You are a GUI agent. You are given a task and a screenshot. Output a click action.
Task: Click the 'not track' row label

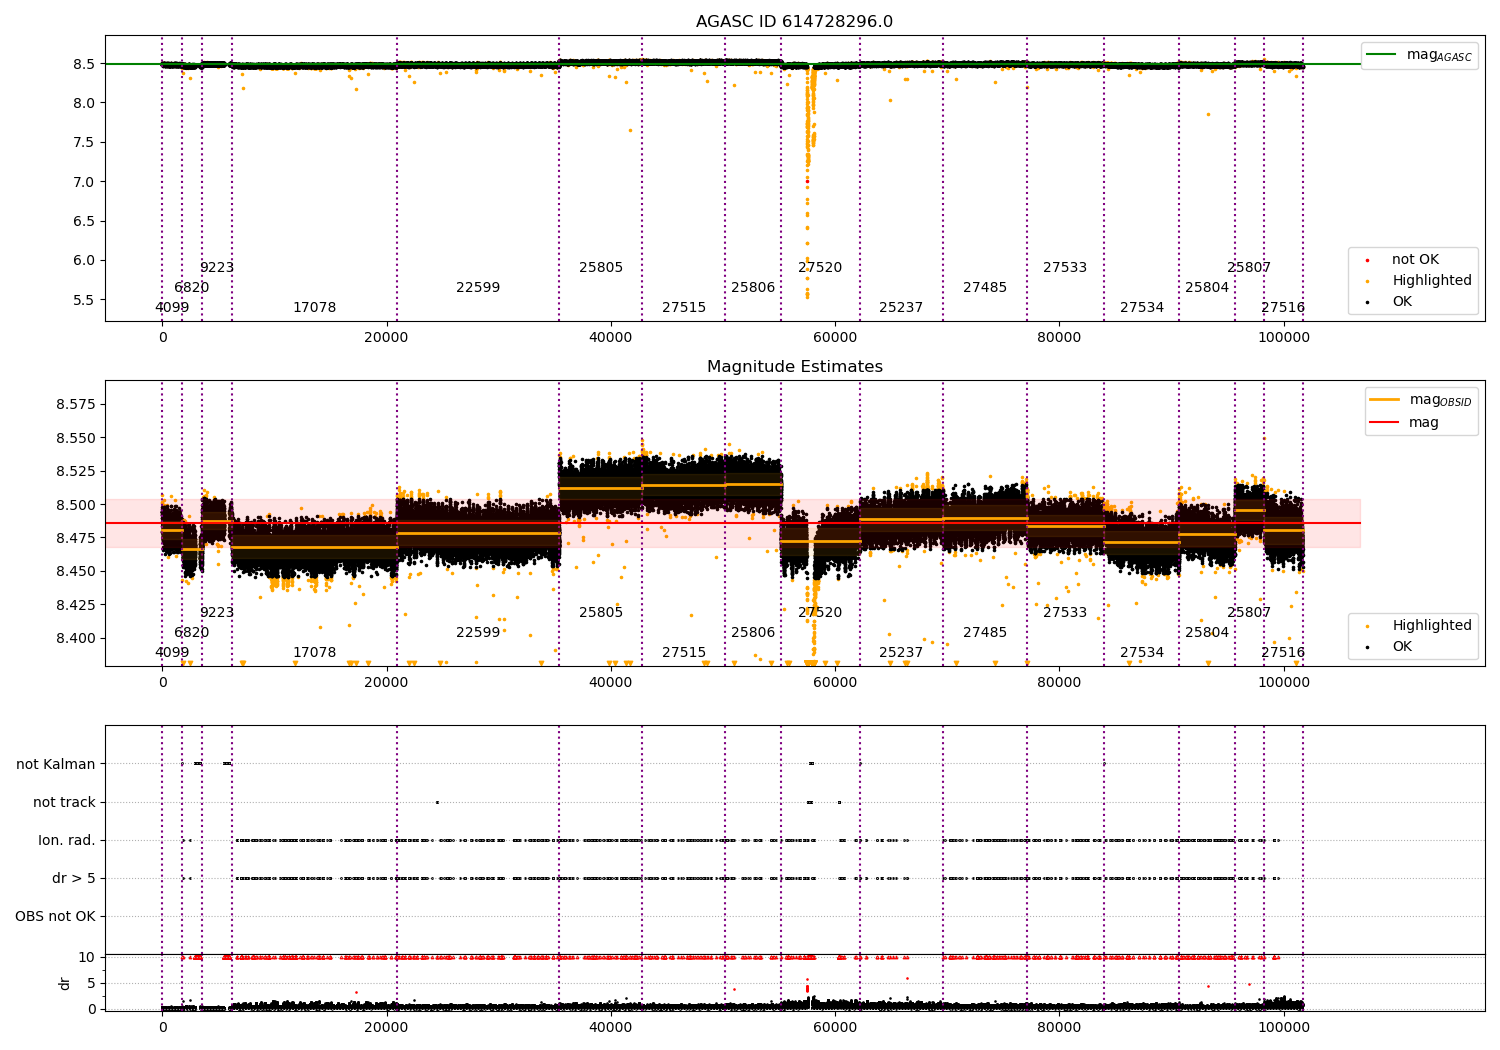[x=64, y=803]
